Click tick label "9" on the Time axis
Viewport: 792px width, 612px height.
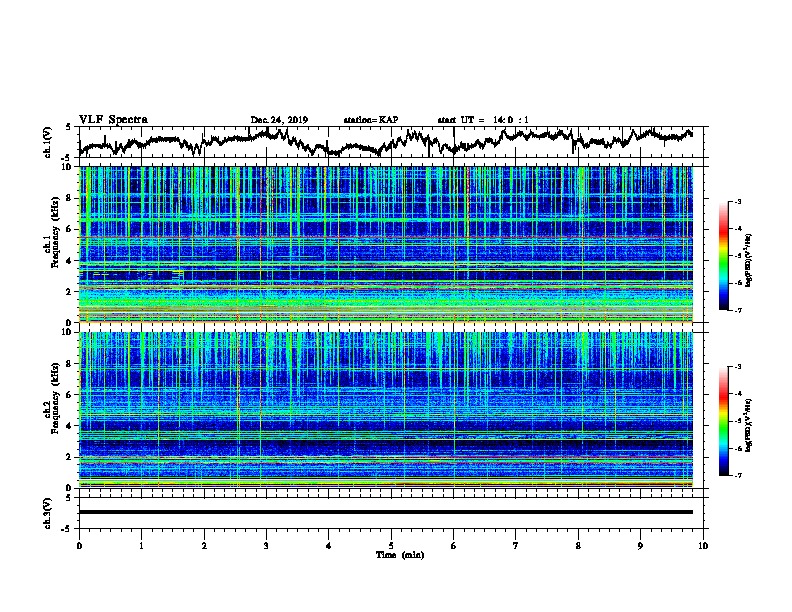pyautogui.click(x=640, y=546)
